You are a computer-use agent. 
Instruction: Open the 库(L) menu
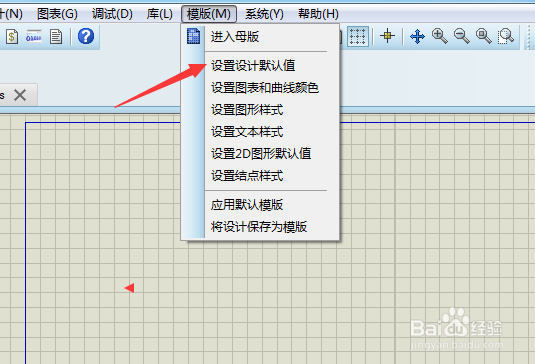pos(160,14)
